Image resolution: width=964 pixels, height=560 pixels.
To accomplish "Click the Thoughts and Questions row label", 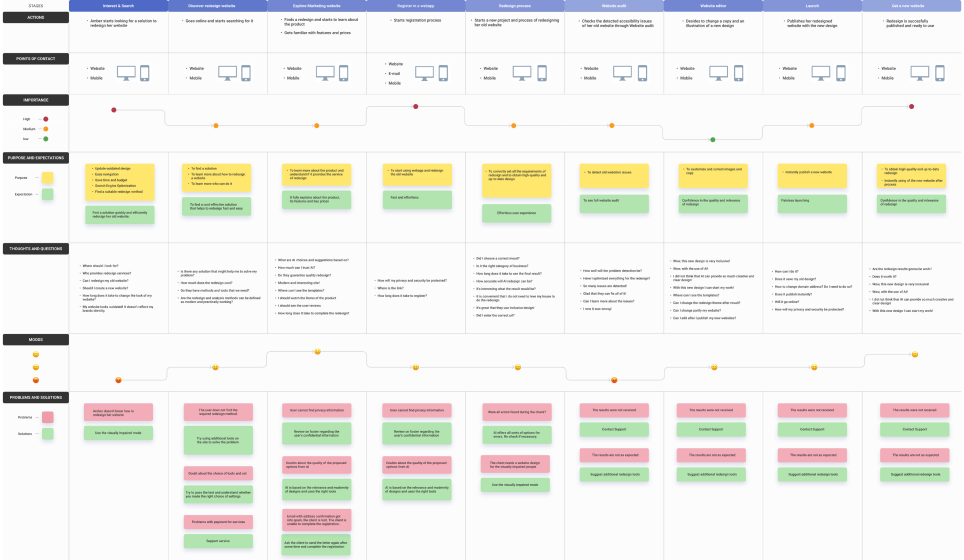I will 36,249.
